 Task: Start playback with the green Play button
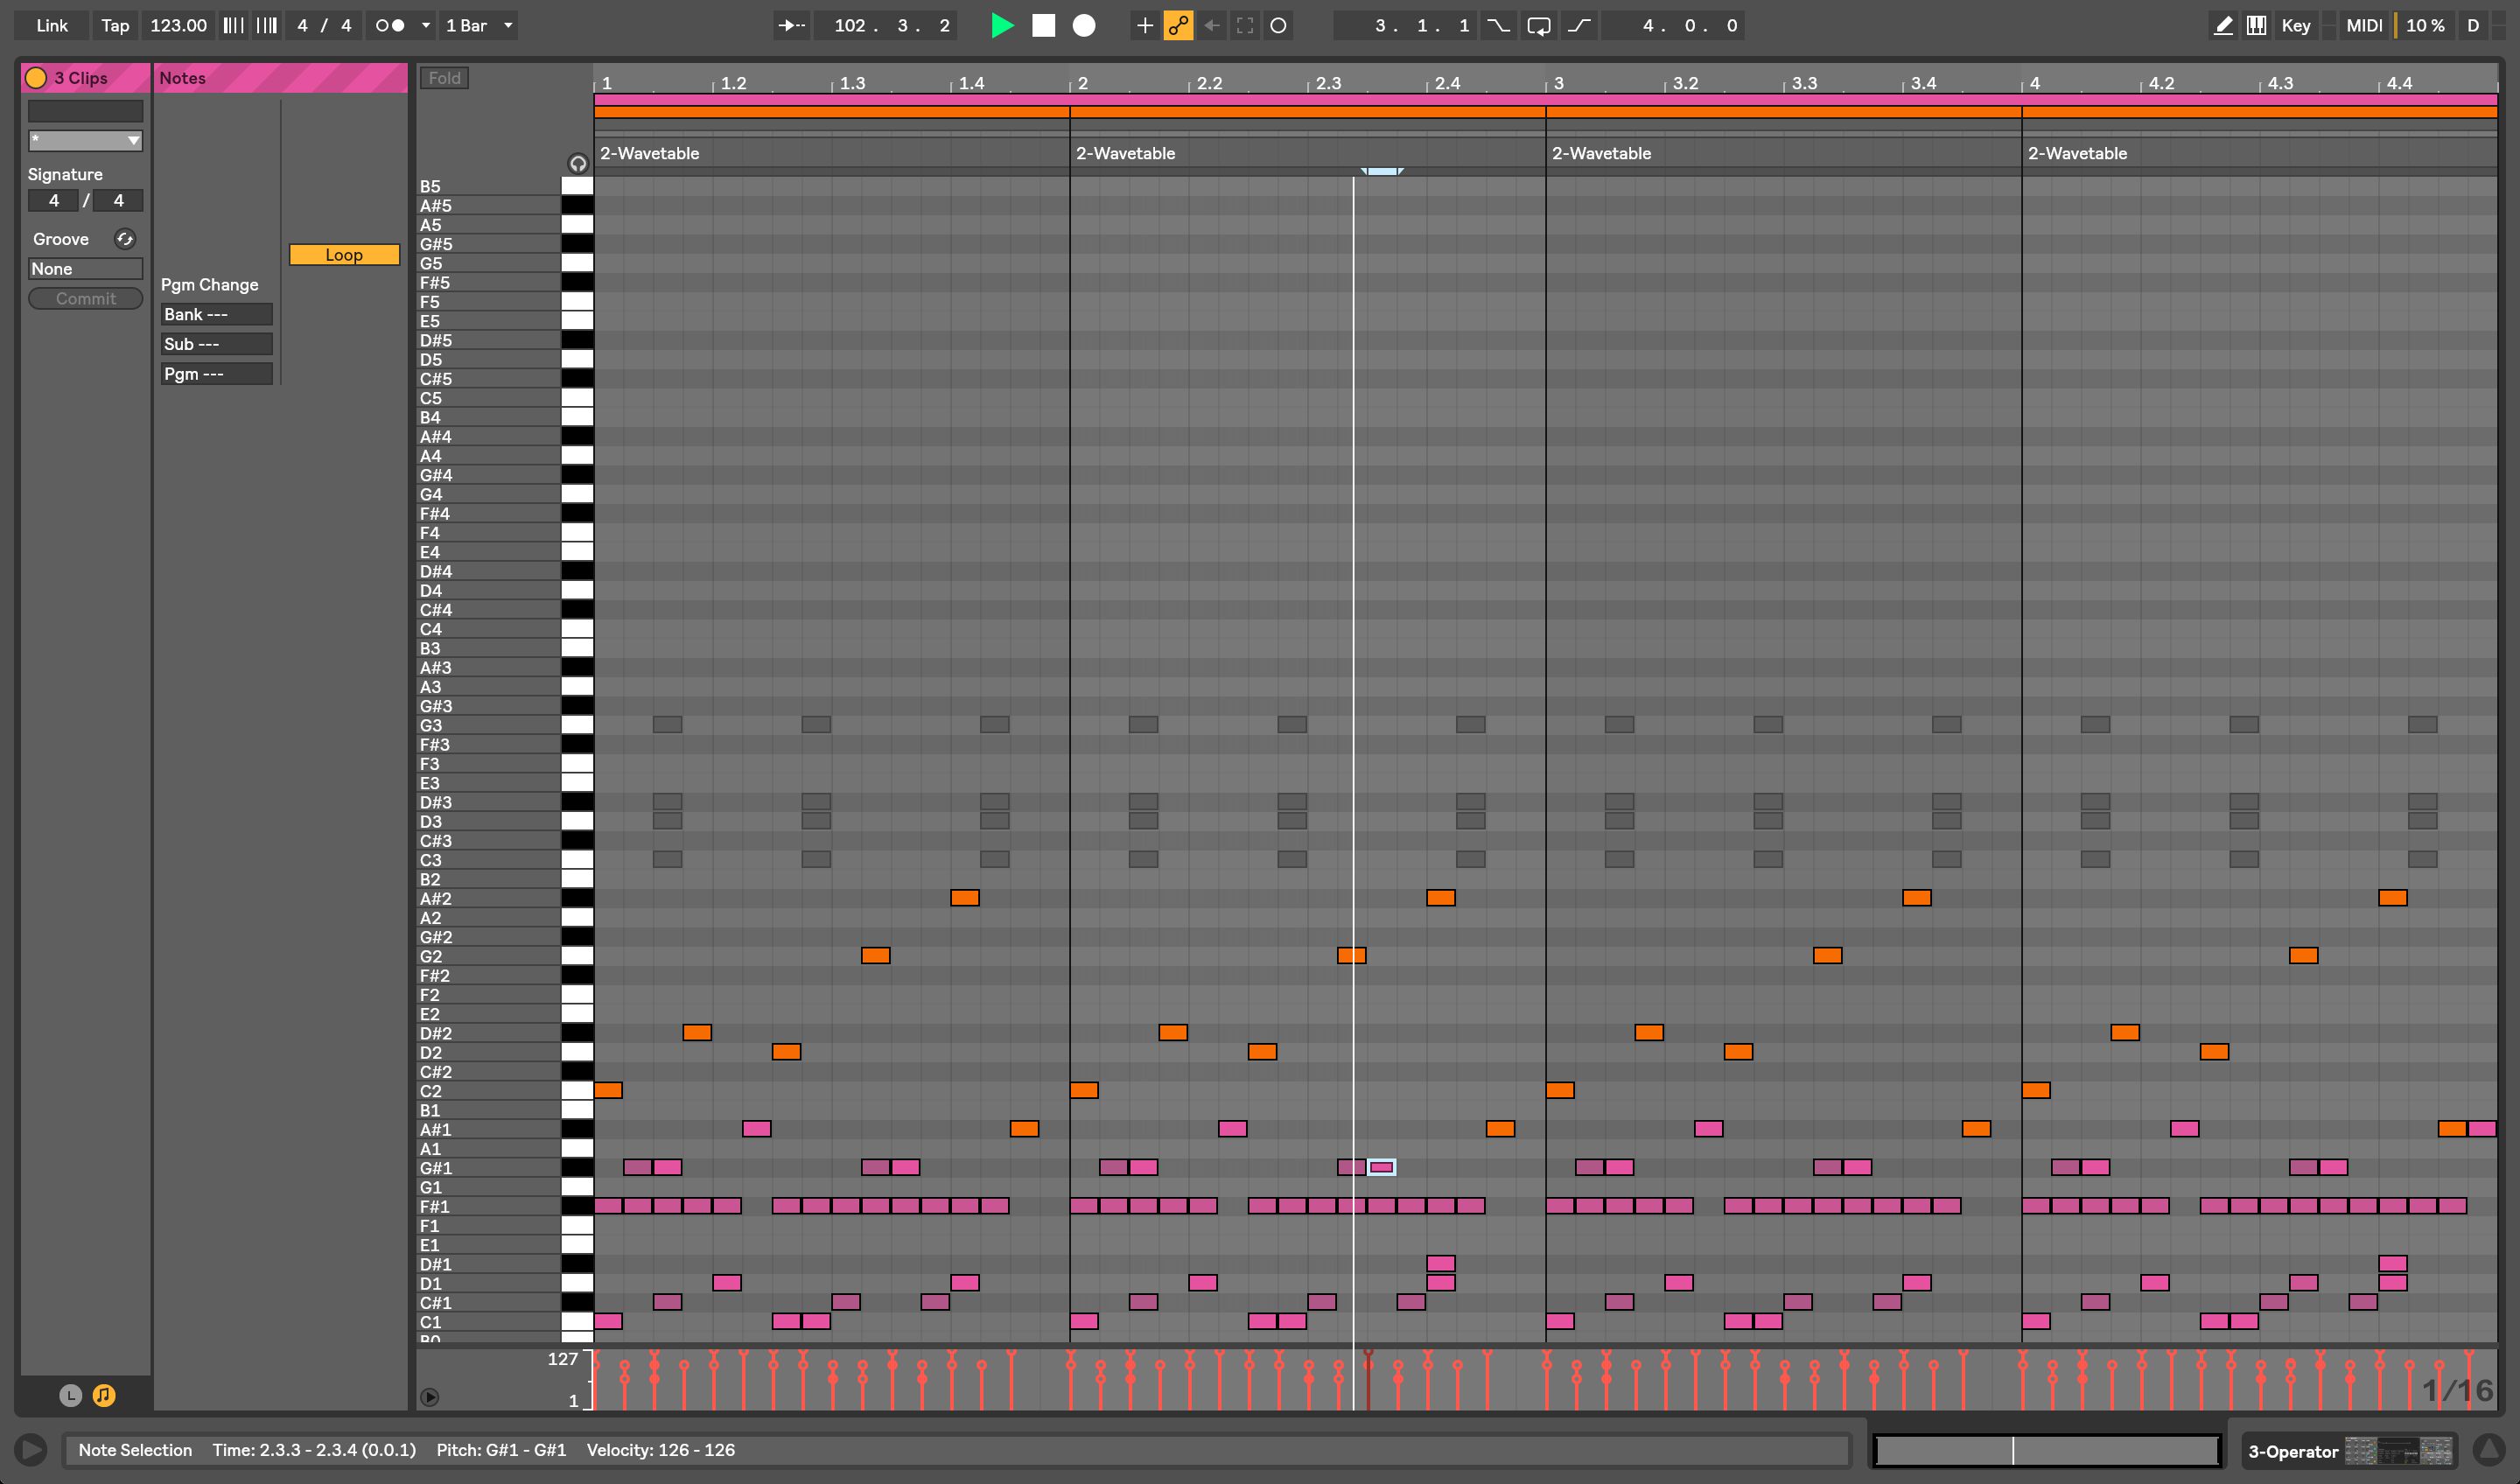(1001, 26)
